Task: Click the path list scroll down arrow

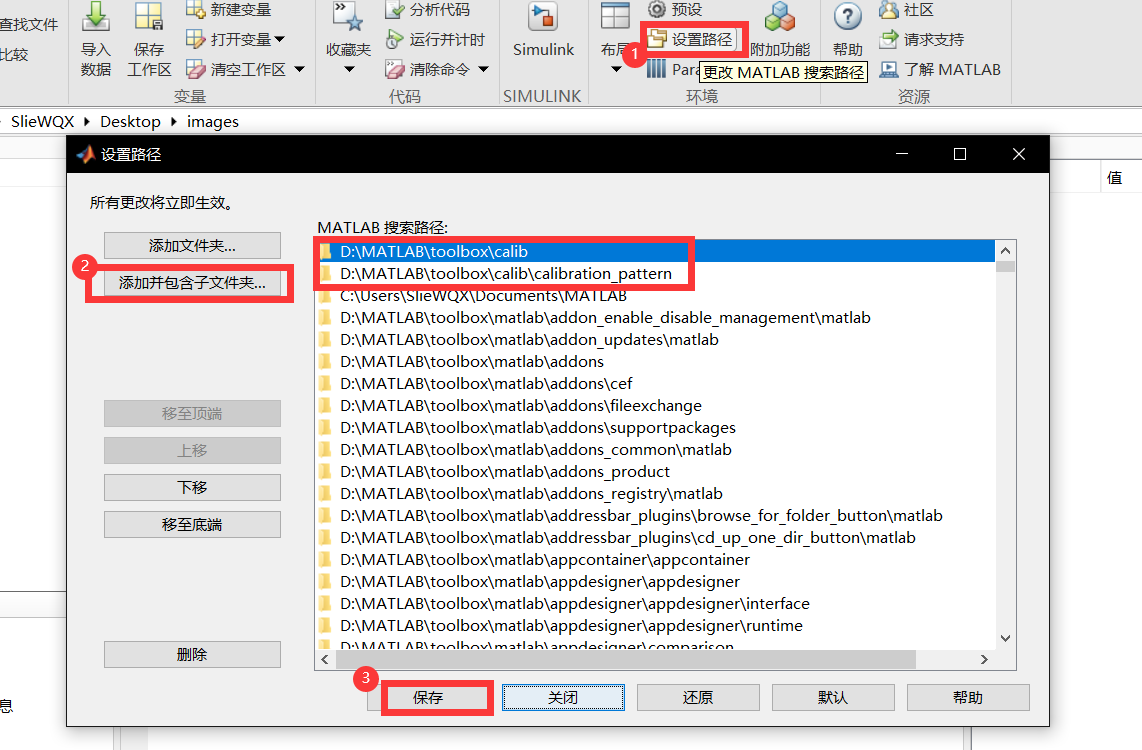Action: 1006,639
